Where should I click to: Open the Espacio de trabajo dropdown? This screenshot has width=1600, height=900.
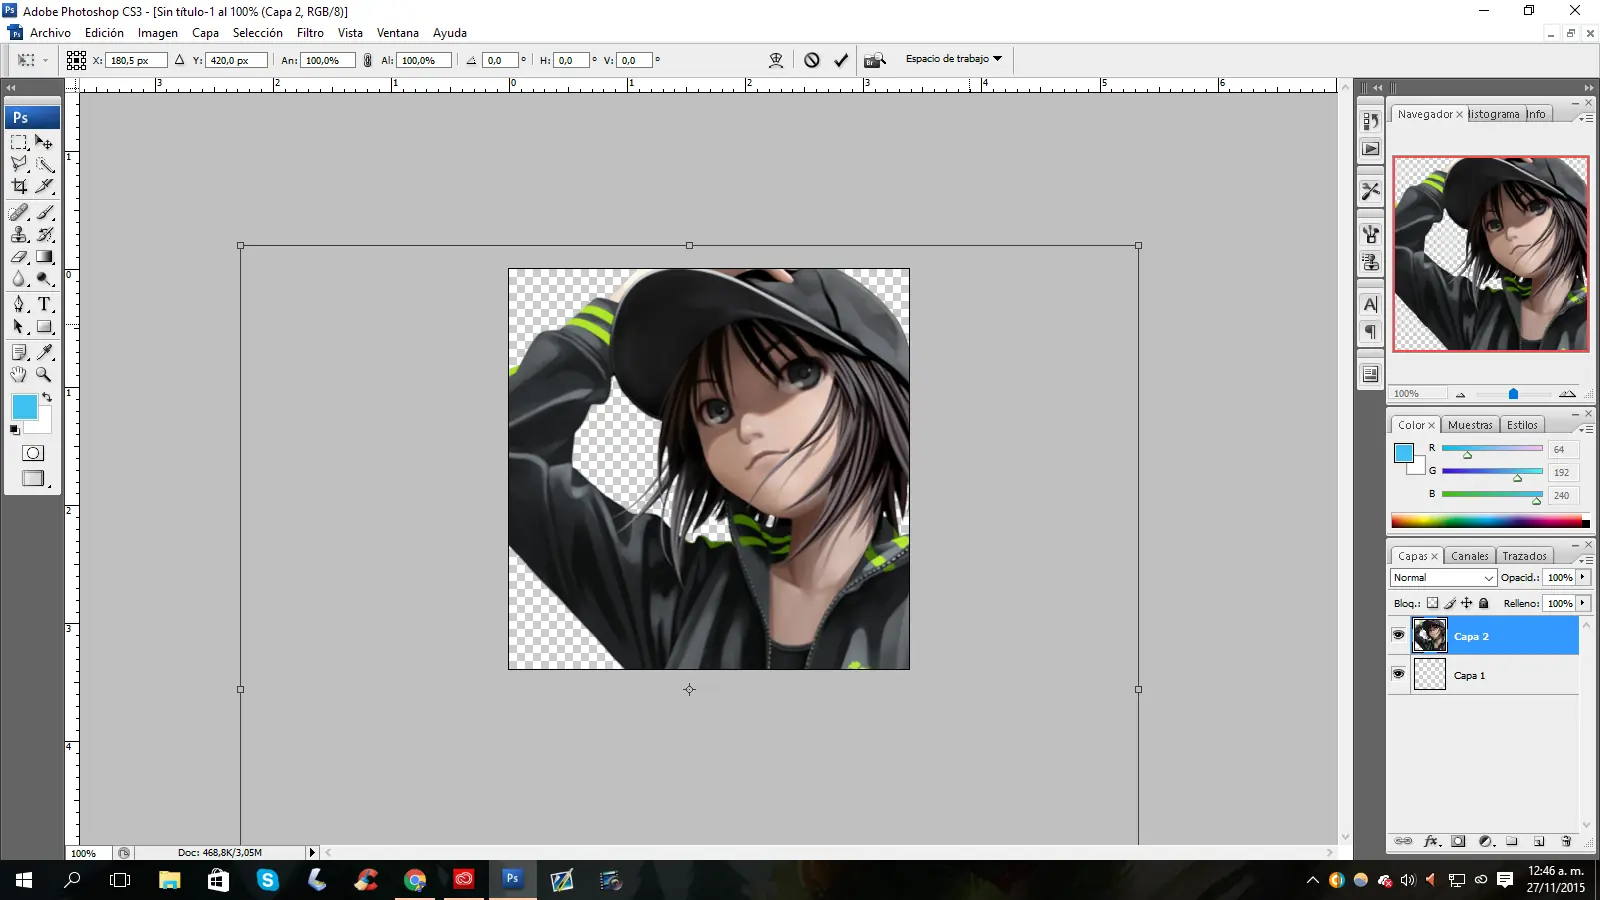click(x=954, y=59)
